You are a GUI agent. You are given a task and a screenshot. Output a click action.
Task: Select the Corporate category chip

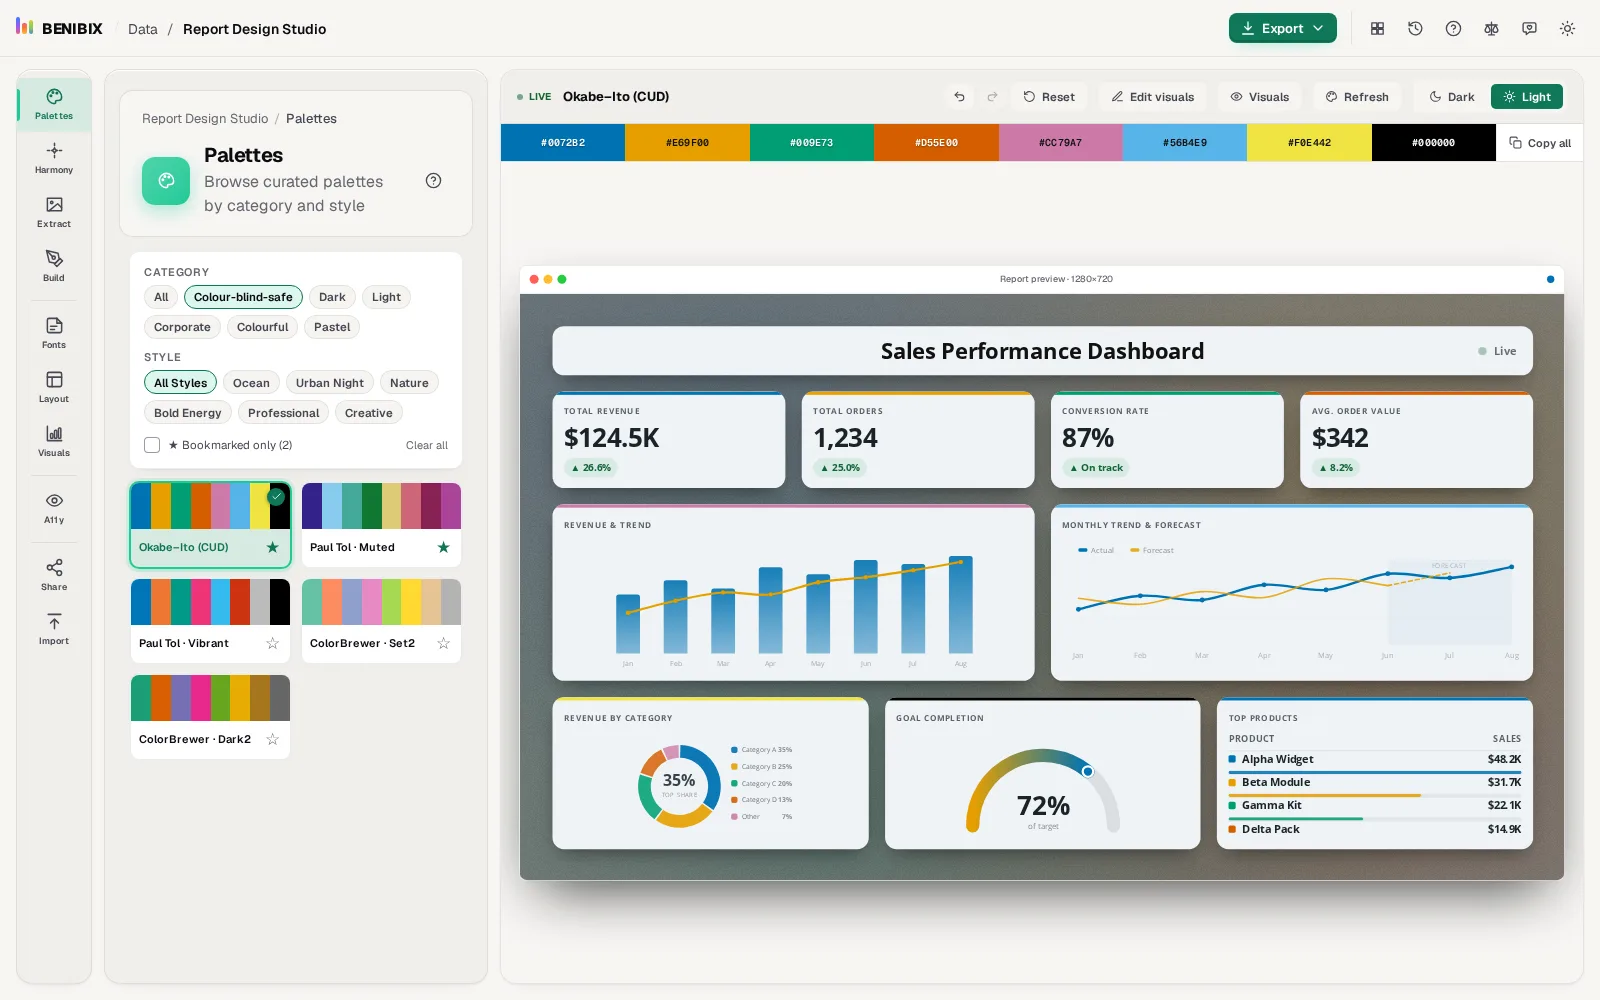[182, 327]
